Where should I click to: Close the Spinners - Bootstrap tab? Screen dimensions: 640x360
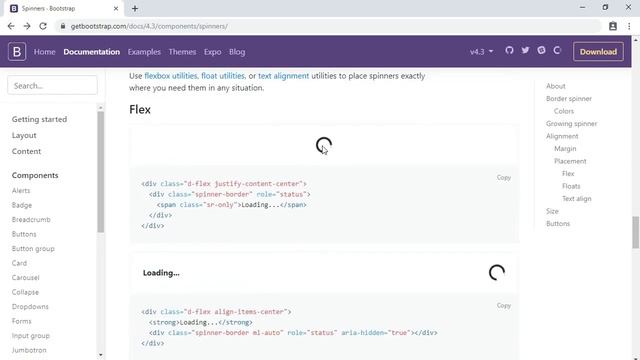[116, 8]
